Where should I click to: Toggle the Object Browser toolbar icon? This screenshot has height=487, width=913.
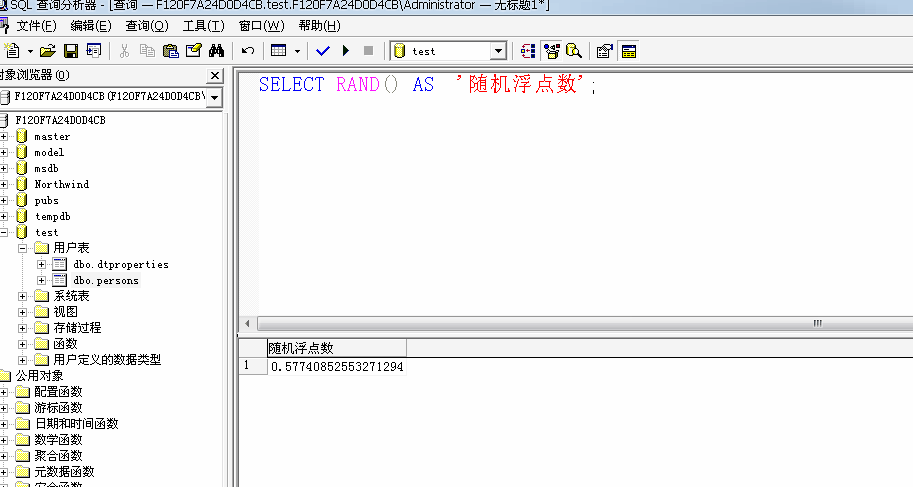pyautogui.click(x=551, y=51)
